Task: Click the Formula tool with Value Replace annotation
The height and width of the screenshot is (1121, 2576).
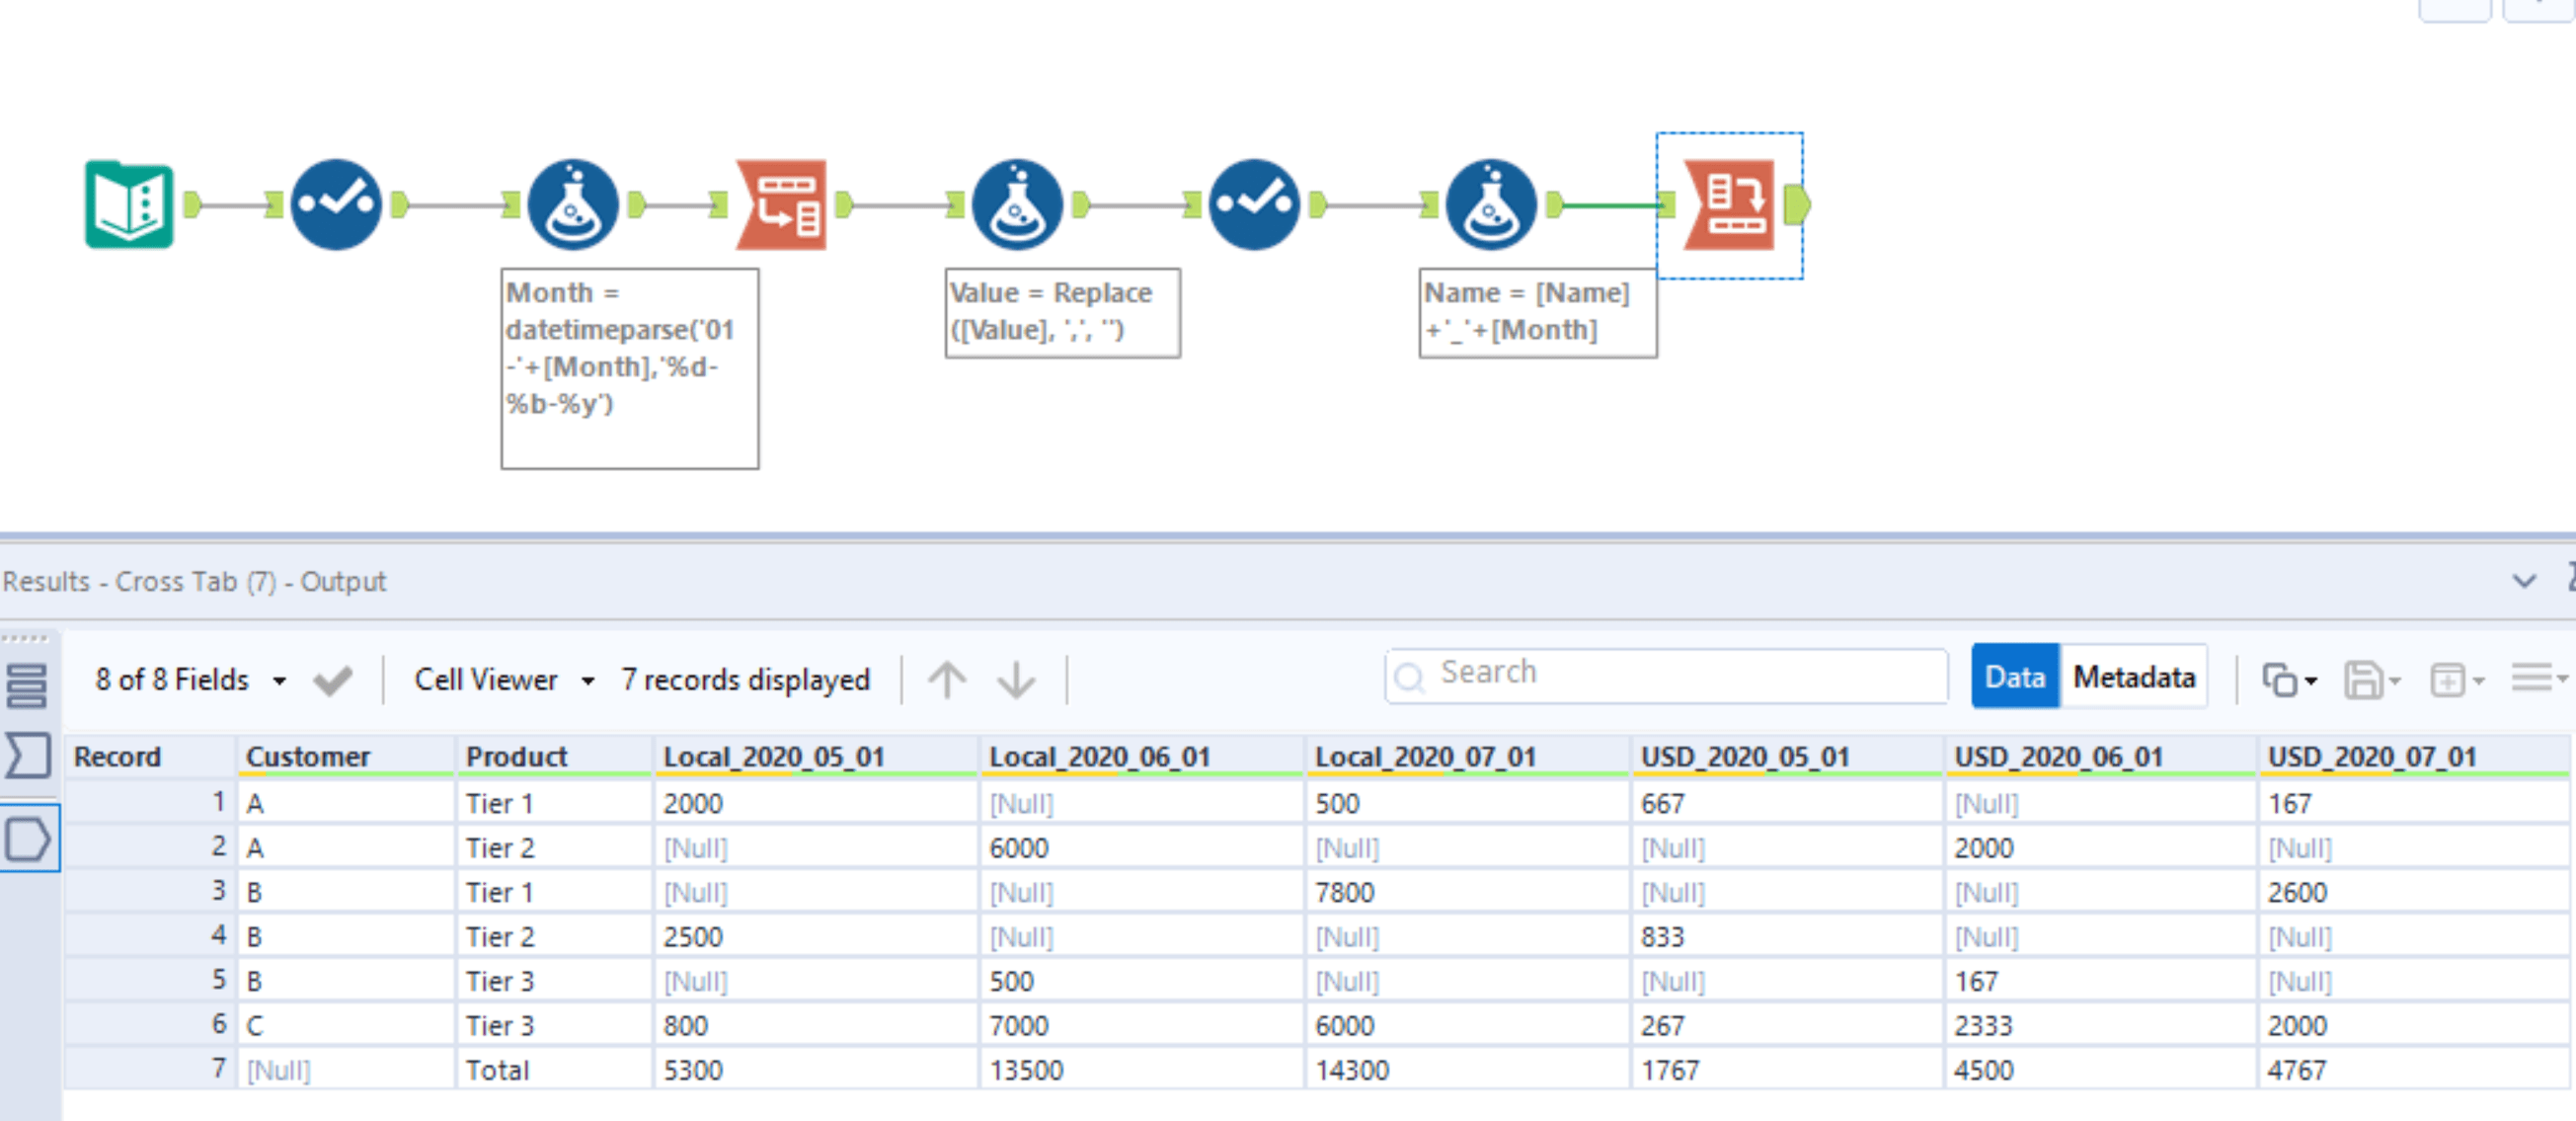Action: click(x=1016, y=205)
